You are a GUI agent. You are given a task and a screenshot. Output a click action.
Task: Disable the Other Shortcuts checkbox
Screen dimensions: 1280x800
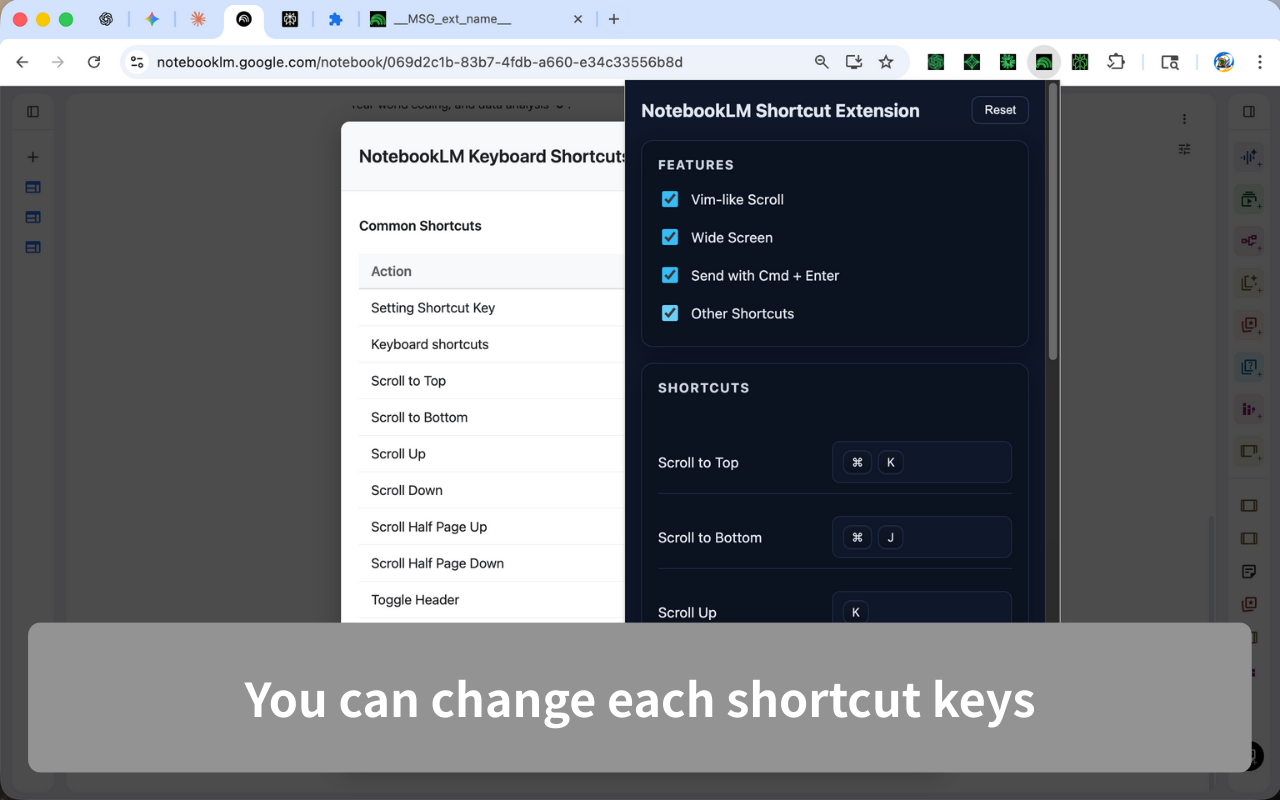pos(670,313)
